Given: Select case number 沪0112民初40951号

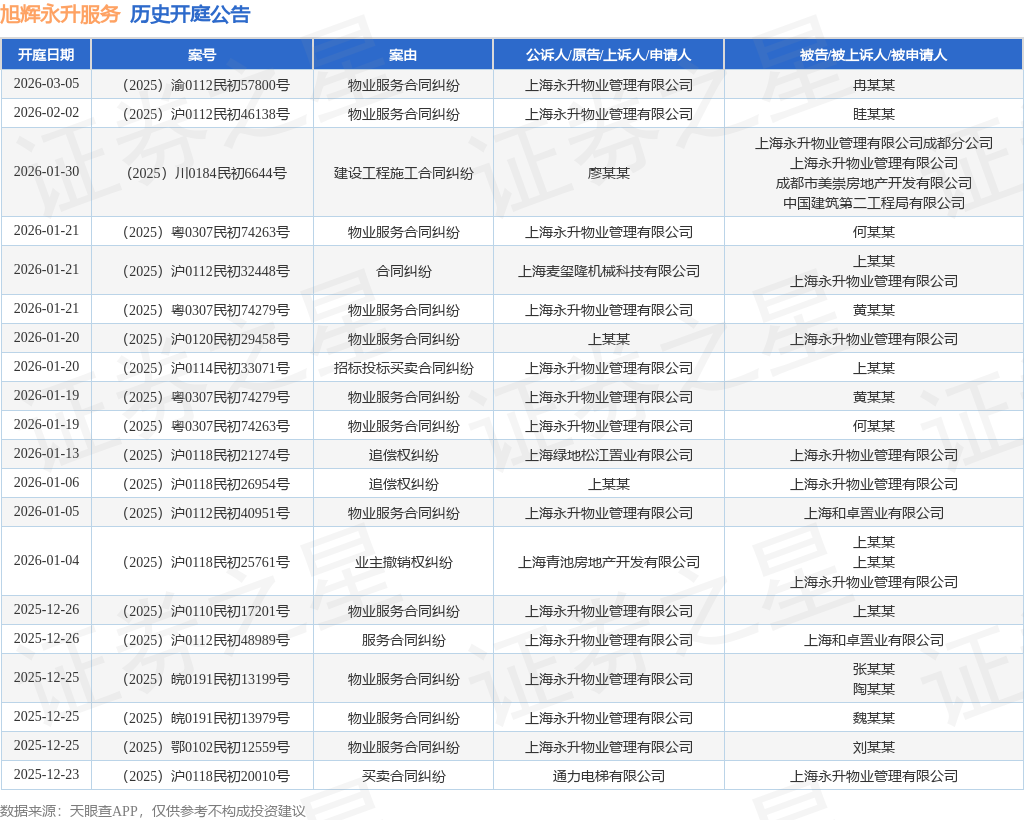Looking at the screenshot, I should [206, 513].
